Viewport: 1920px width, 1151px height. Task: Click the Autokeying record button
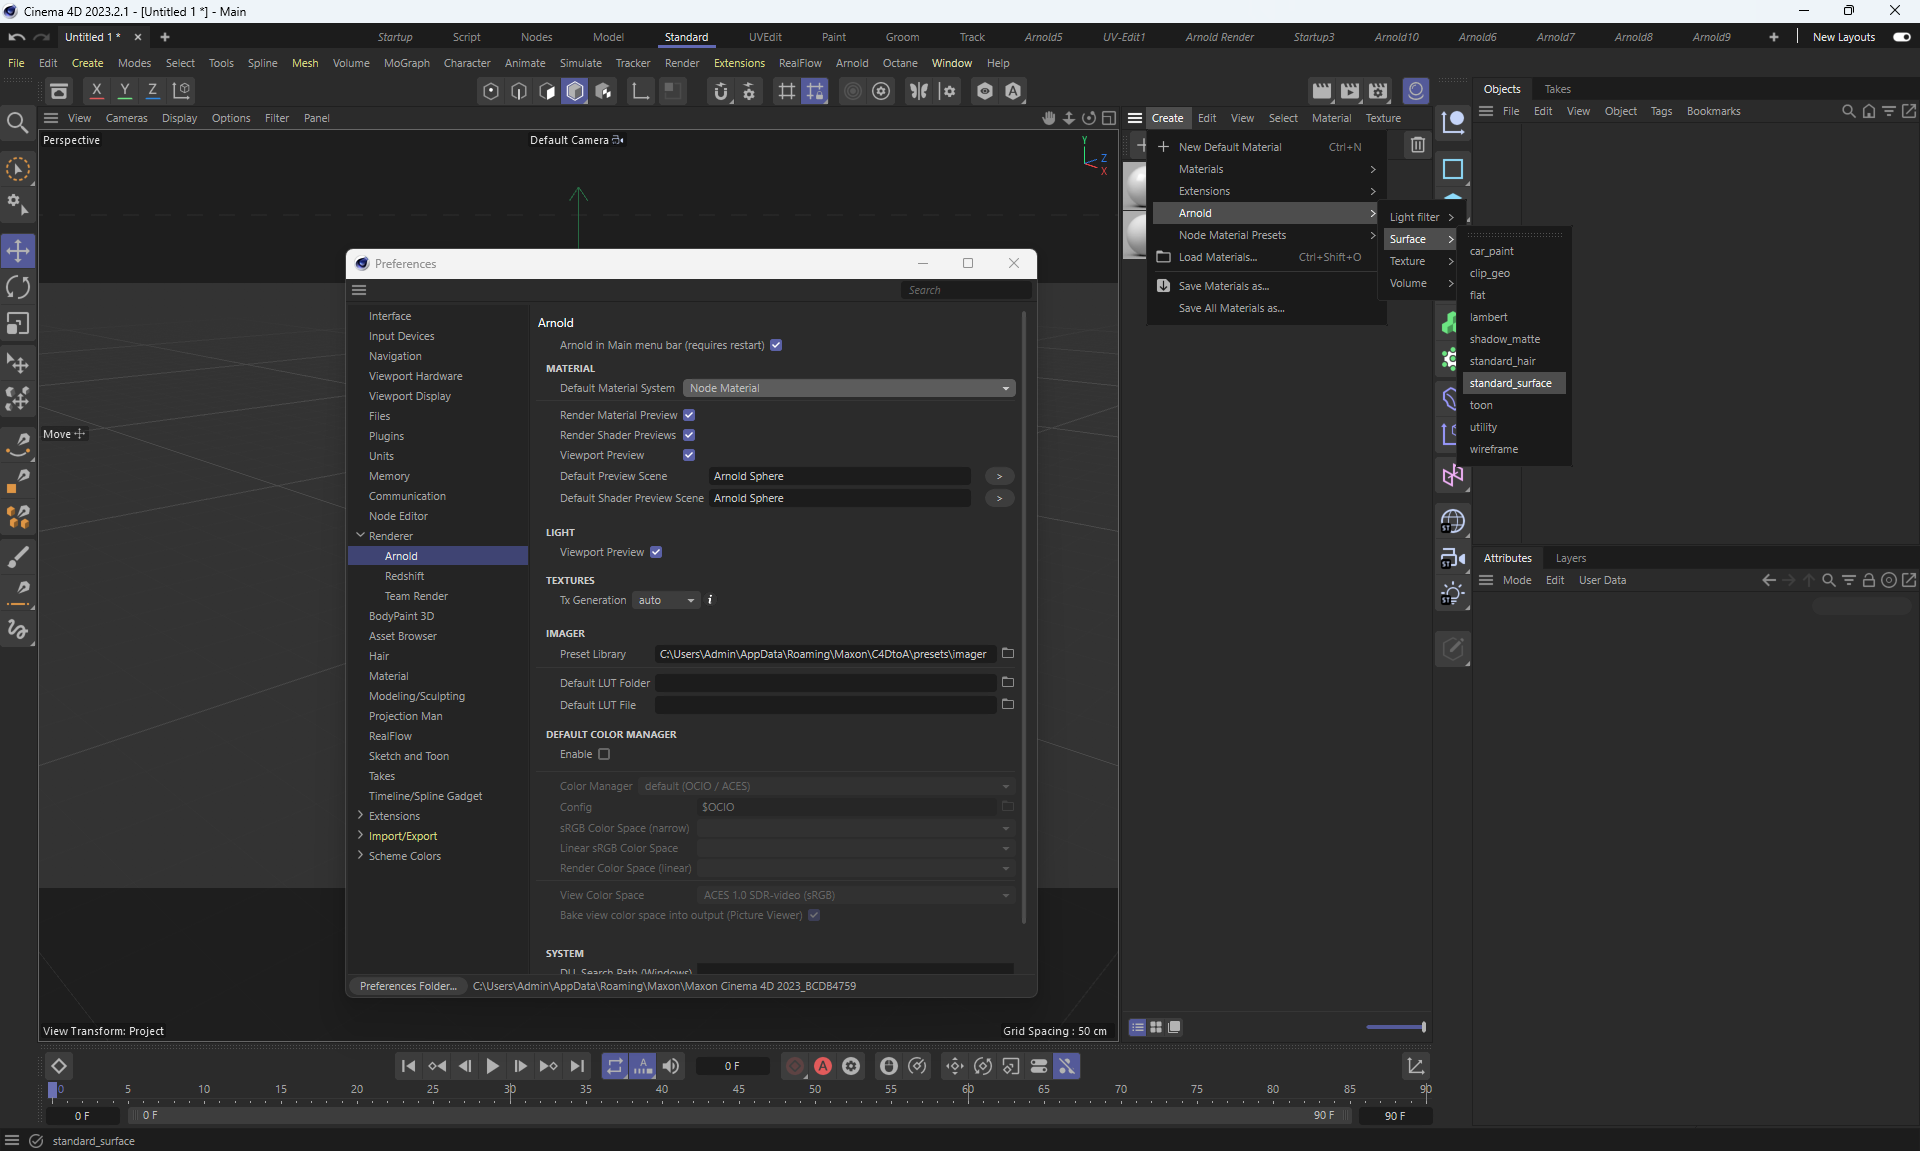click(x=822, y=1066)
